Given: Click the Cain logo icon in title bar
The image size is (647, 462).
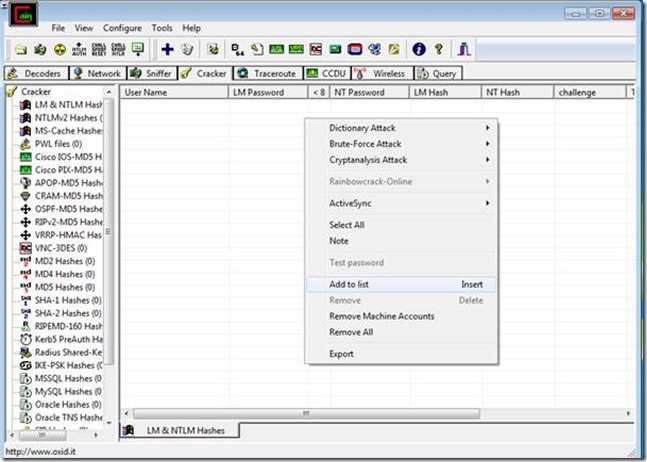Looking at the screenshot, I should pos(23,14).
